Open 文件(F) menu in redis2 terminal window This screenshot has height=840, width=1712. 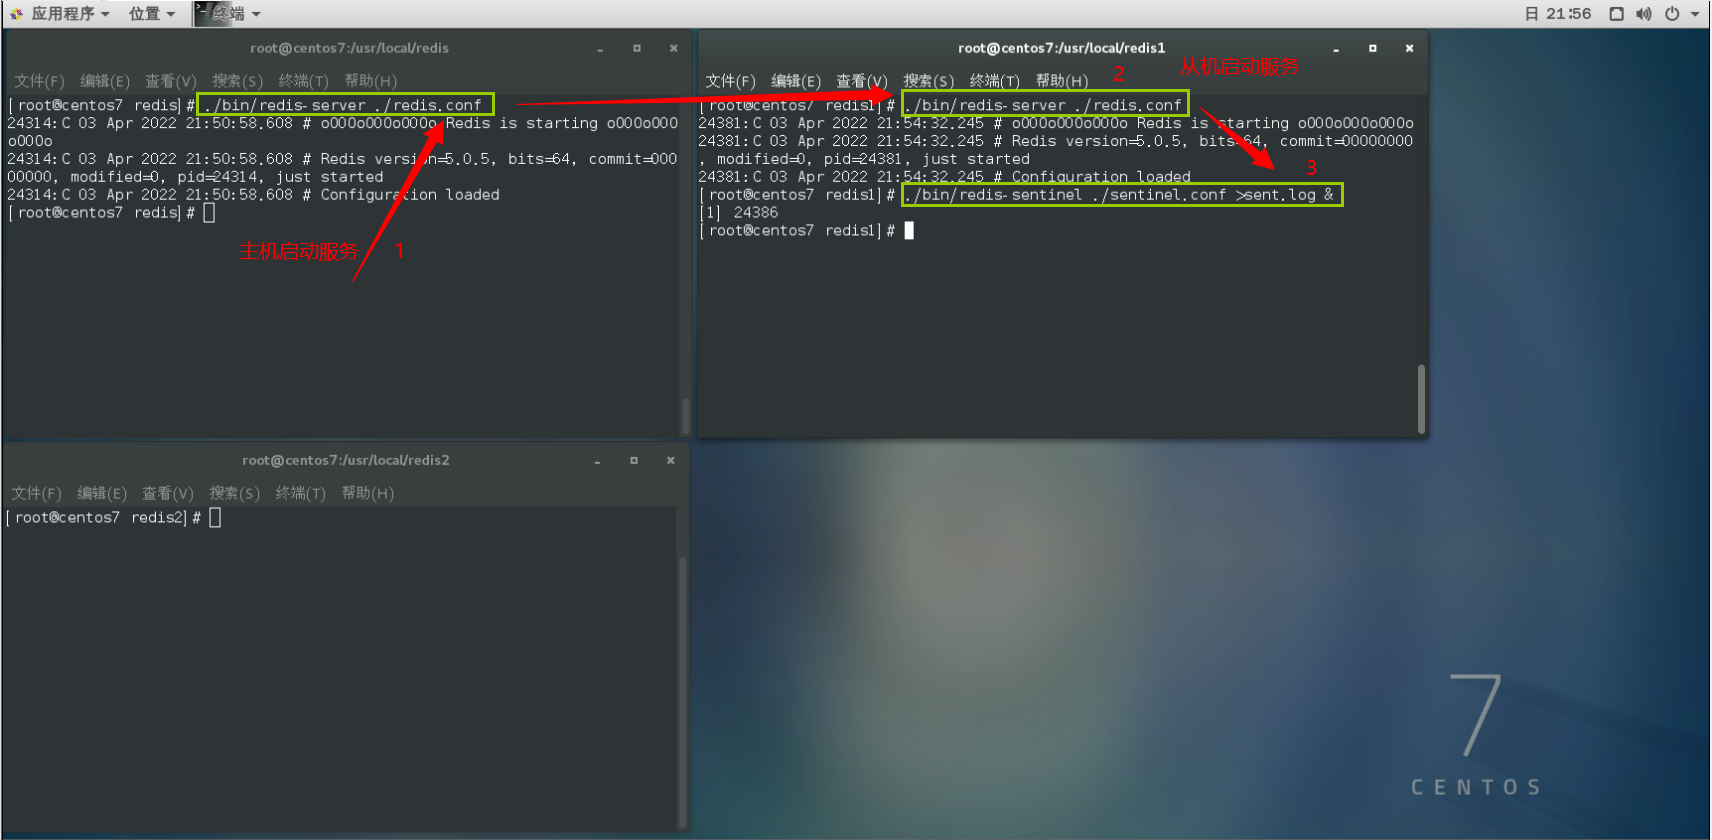pos(36,493)
